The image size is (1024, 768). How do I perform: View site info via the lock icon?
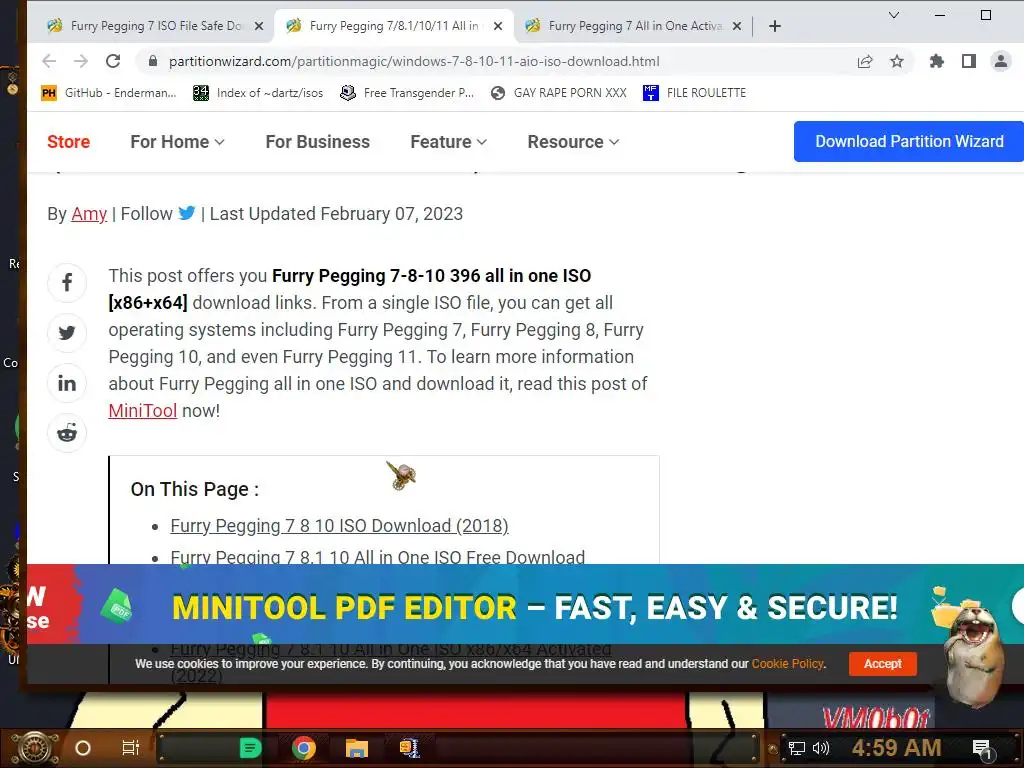pos(153,61)
